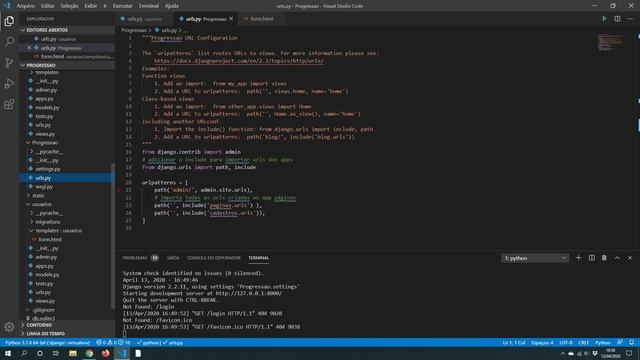Open the Arquivo menu
640x360 pixels.
[x=25, y=6]
